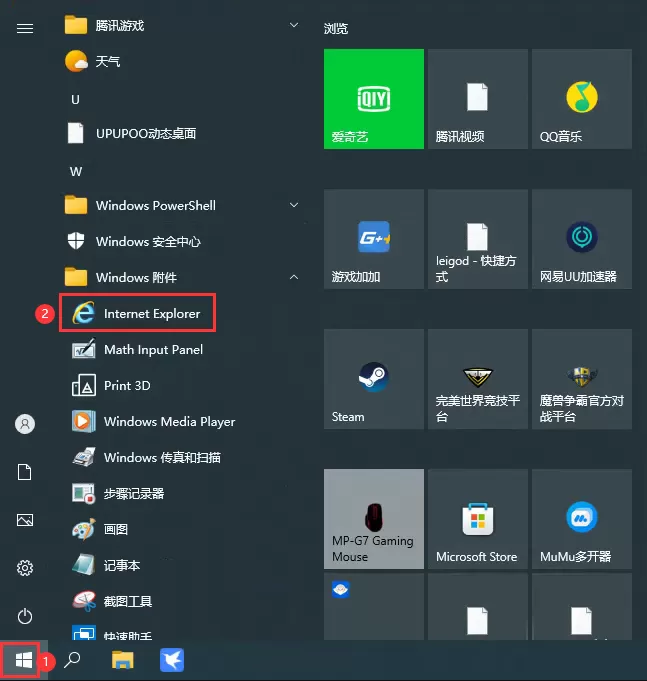Select the letter U section header
Screen dimensions: 647x681
pos(76,100)
